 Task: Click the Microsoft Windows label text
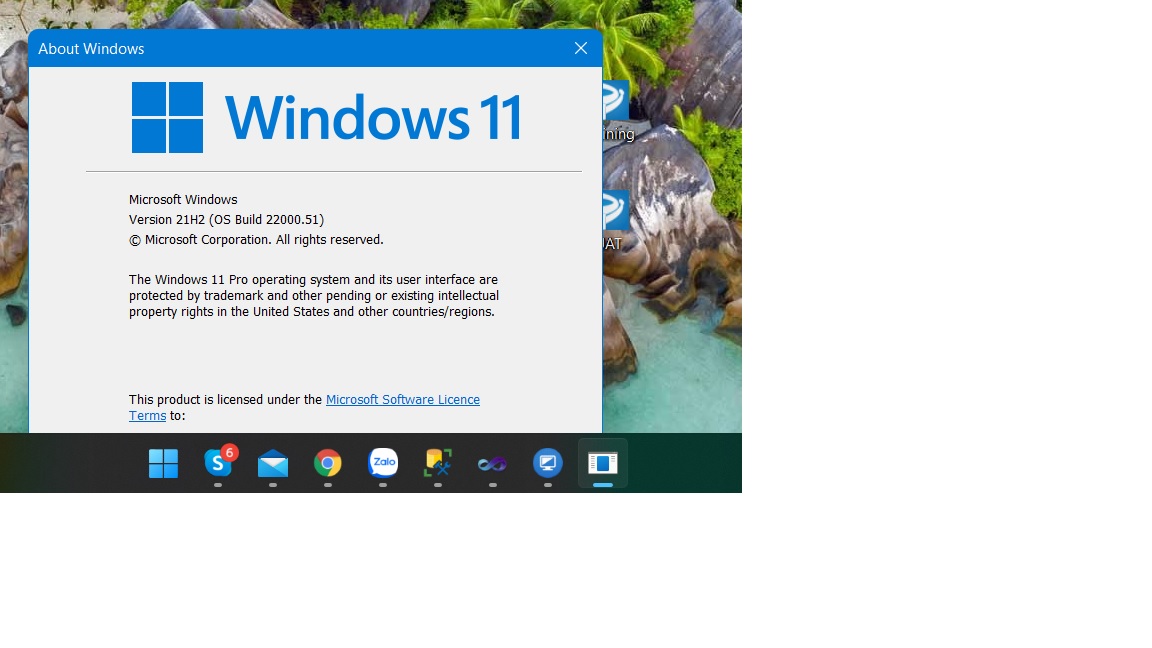(x=183, y=200)
